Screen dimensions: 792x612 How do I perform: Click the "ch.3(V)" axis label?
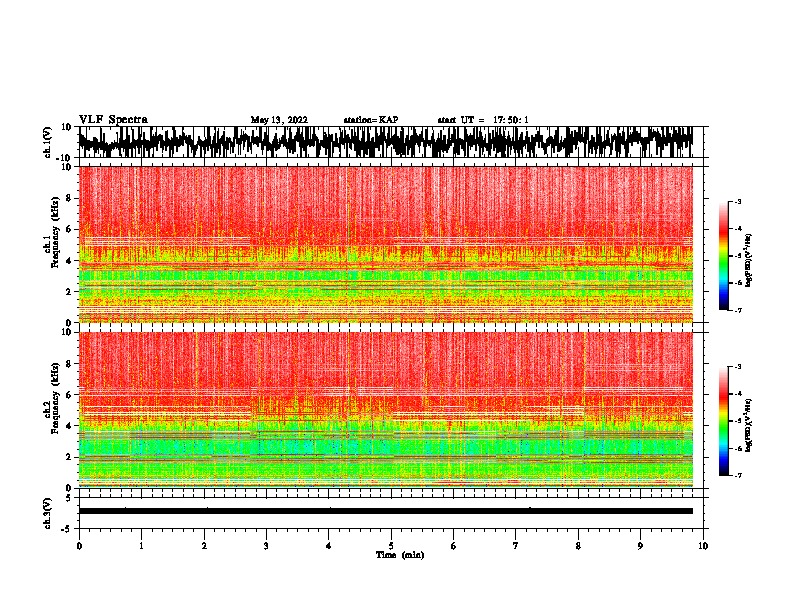coord(48,513)
